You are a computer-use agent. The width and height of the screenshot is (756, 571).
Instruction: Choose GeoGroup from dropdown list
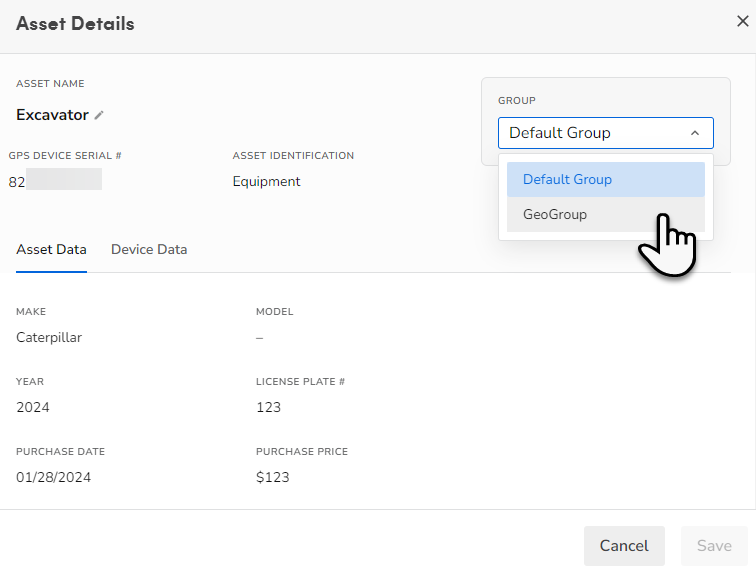coord(606,214)
